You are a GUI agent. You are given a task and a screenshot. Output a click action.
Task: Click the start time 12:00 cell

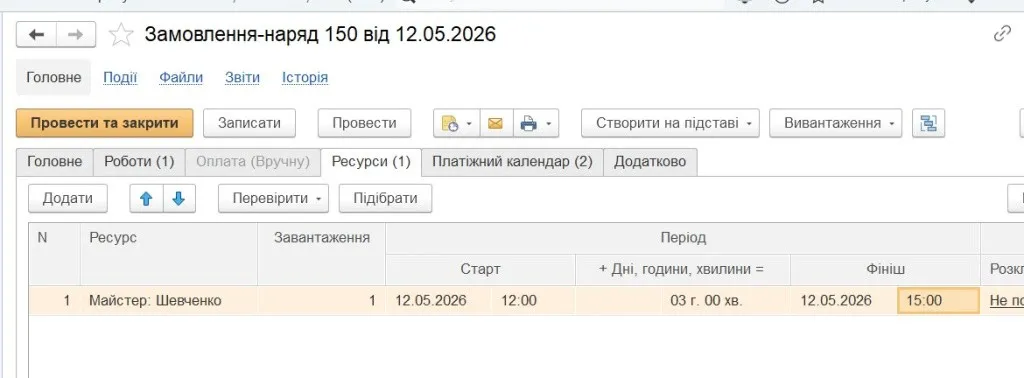coord(534,300)
